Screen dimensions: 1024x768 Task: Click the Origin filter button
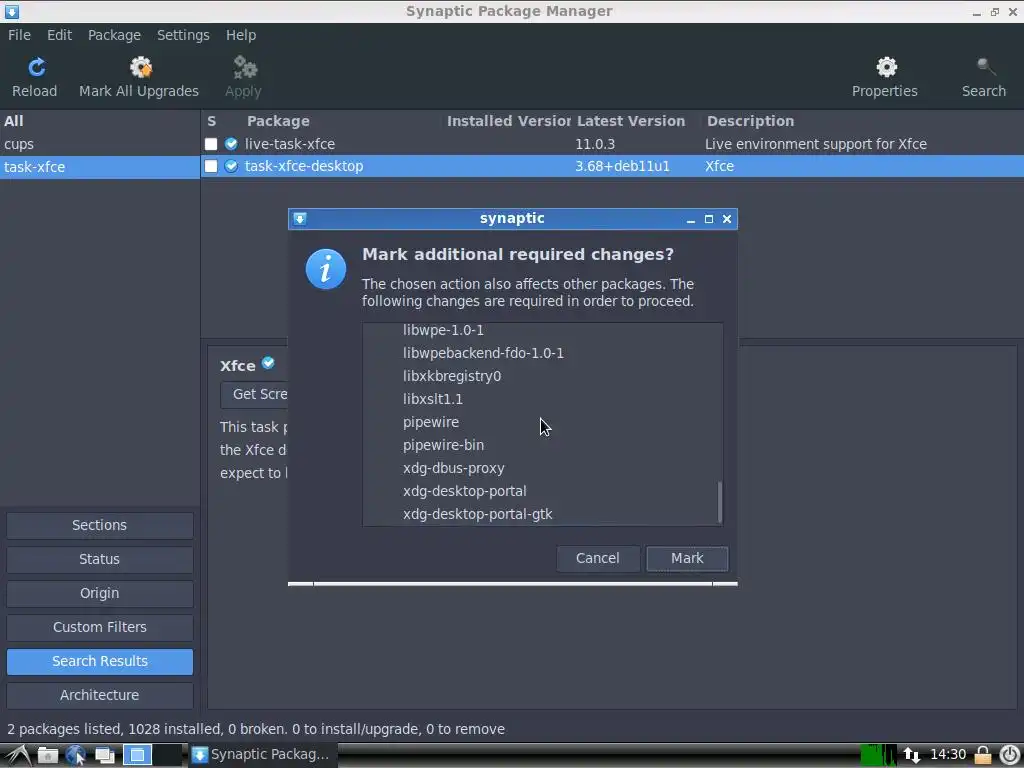99,593
